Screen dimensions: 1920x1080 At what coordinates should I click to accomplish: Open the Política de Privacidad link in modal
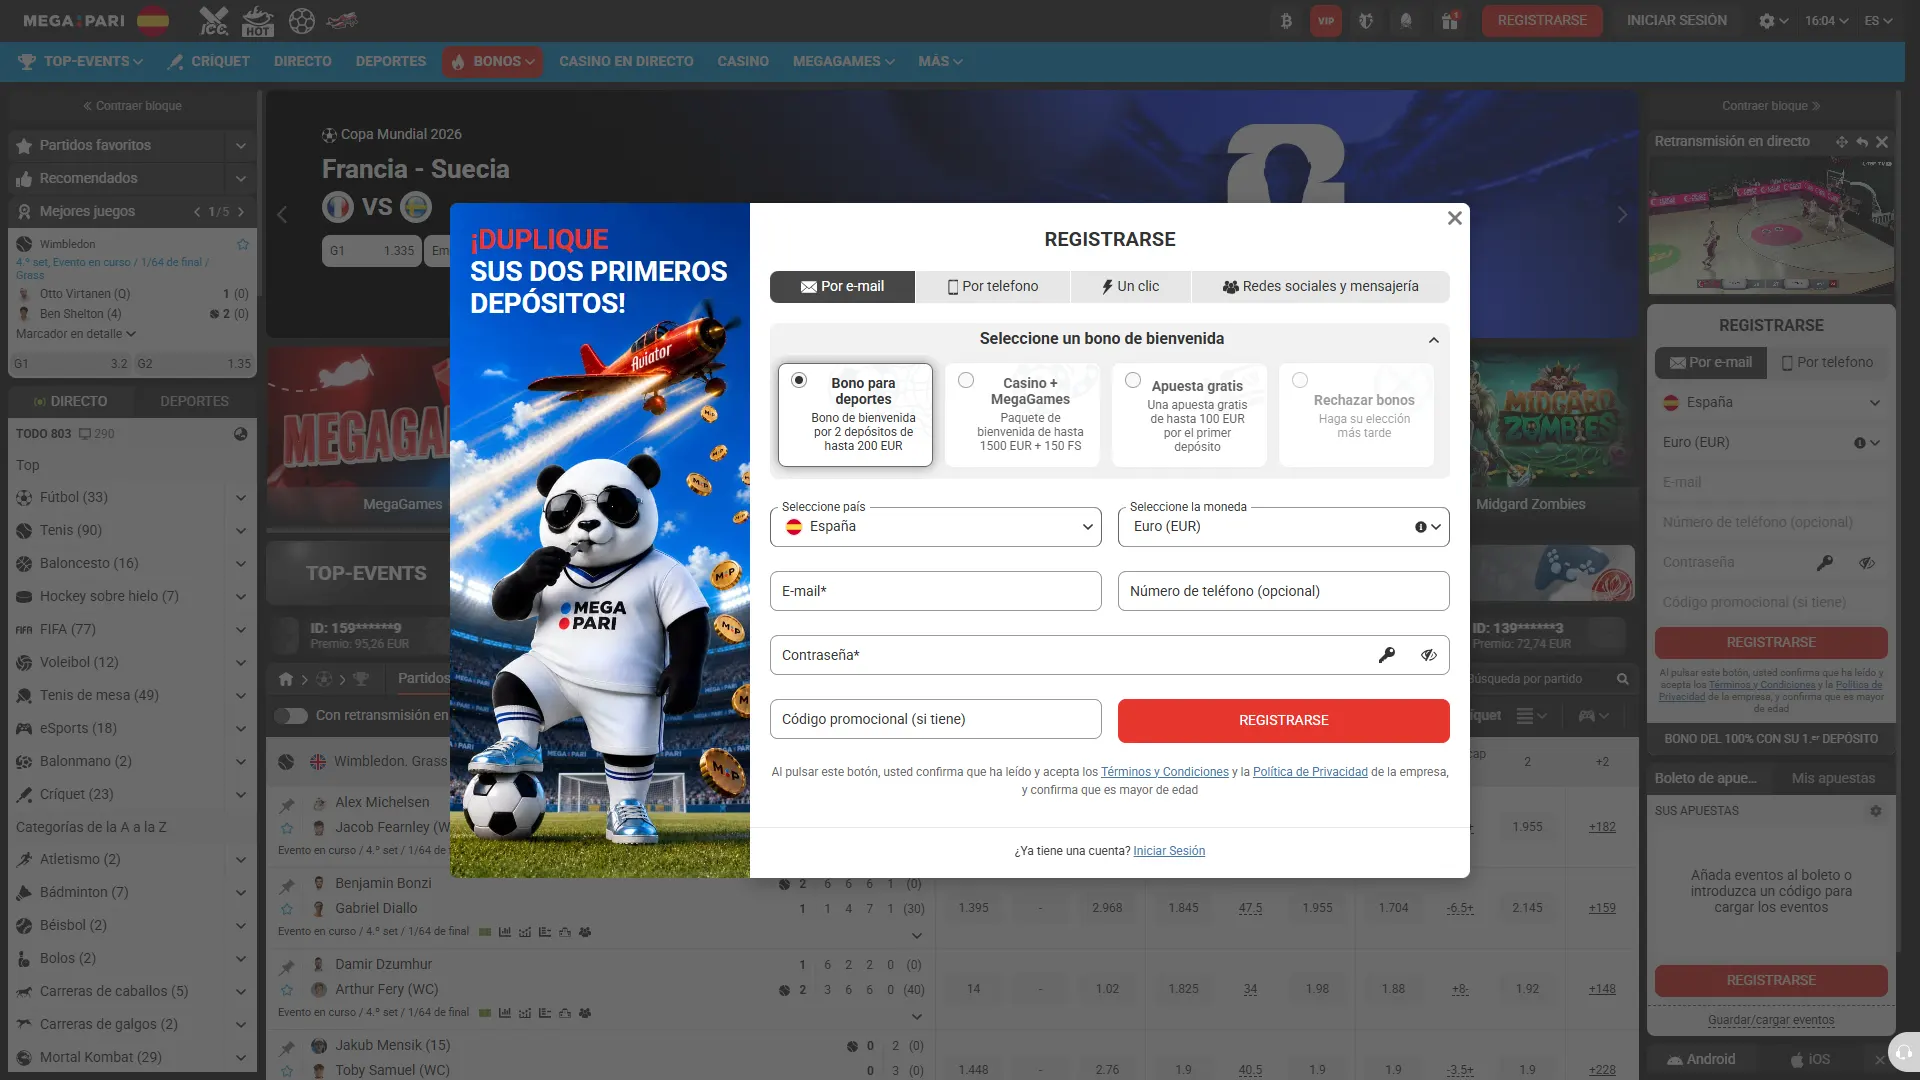pyautogui.click(x=1310, y=772)
